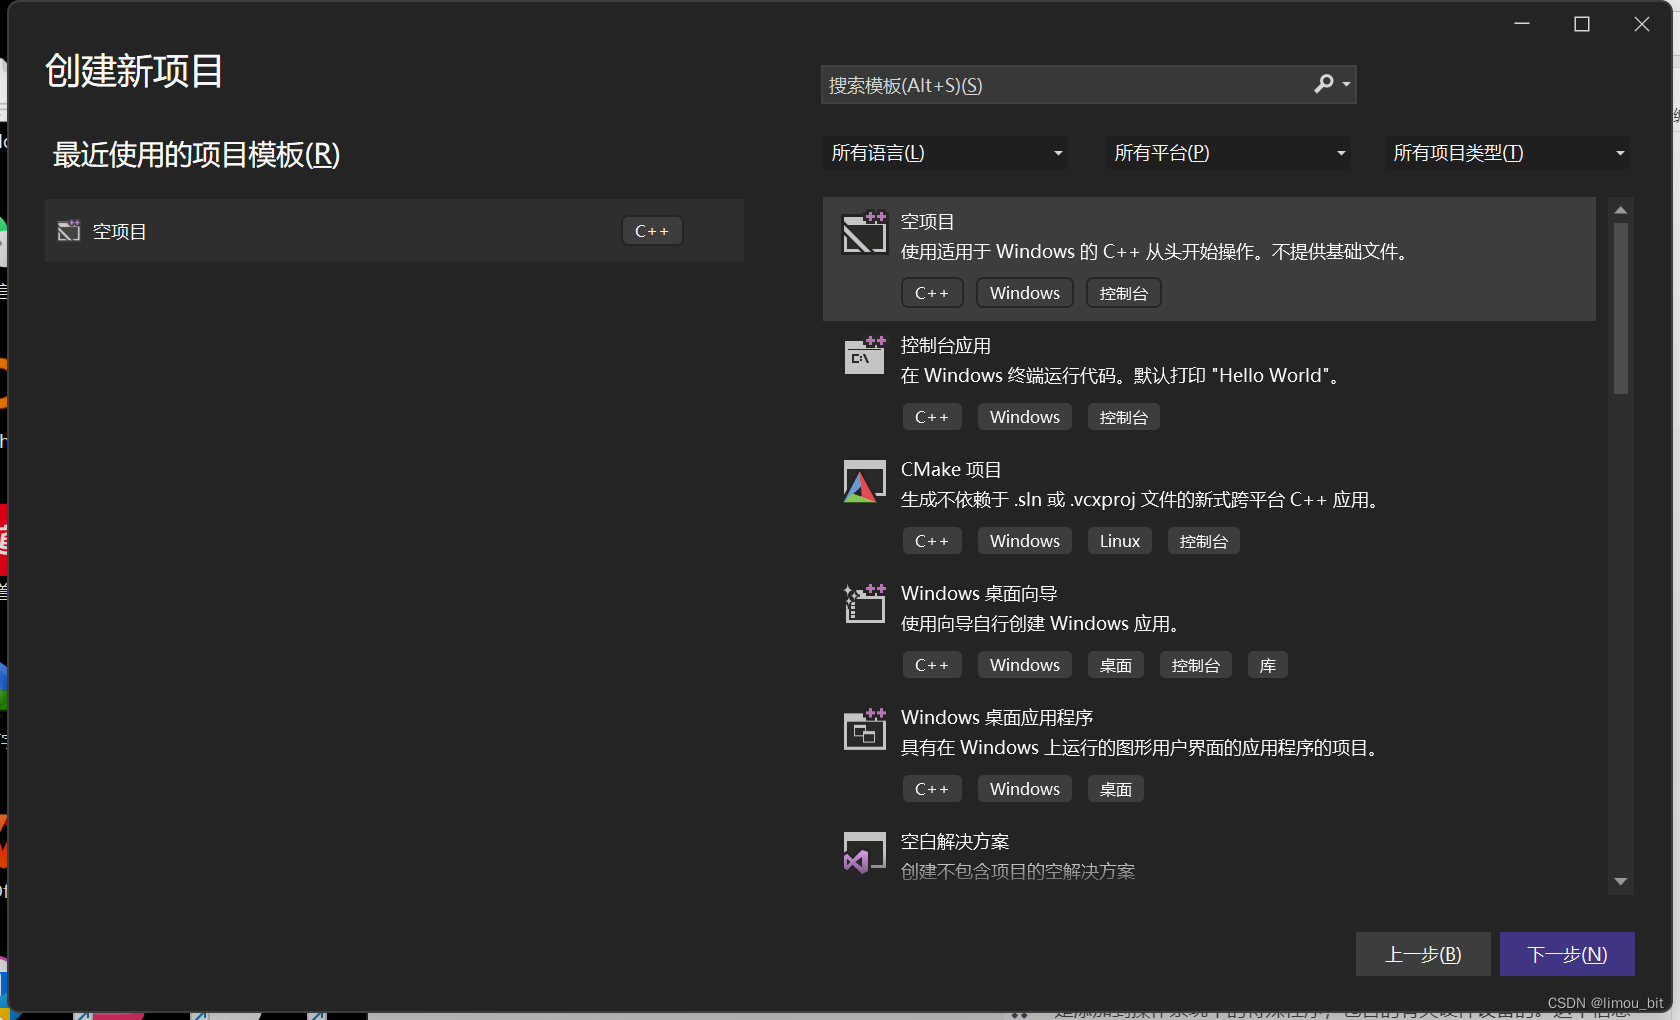Open the 所有项目类型 project type dropdown
The width and height of the screenshot is (1680, 1020).
pyautogui.click(x=1506, y=152)
